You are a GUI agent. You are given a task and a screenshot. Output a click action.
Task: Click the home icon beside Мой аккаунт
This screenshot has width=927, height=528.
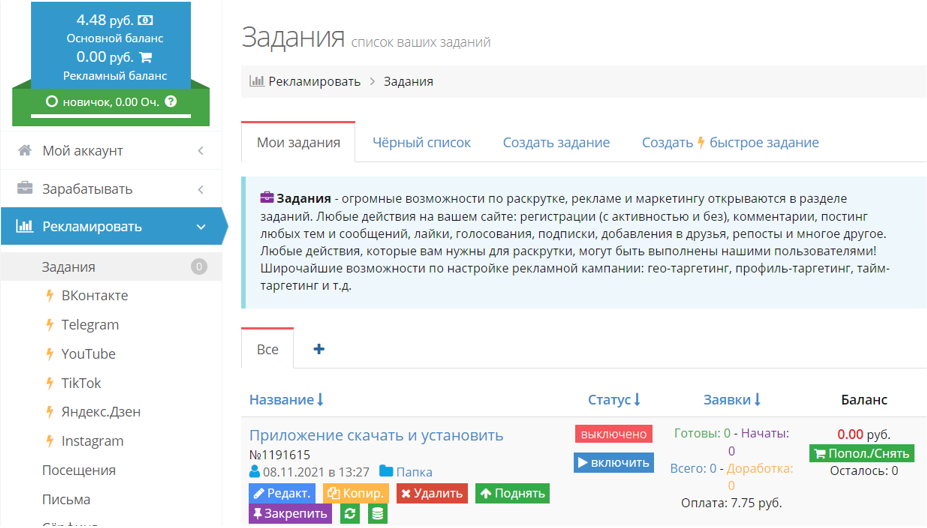click(x=25, y=150)
